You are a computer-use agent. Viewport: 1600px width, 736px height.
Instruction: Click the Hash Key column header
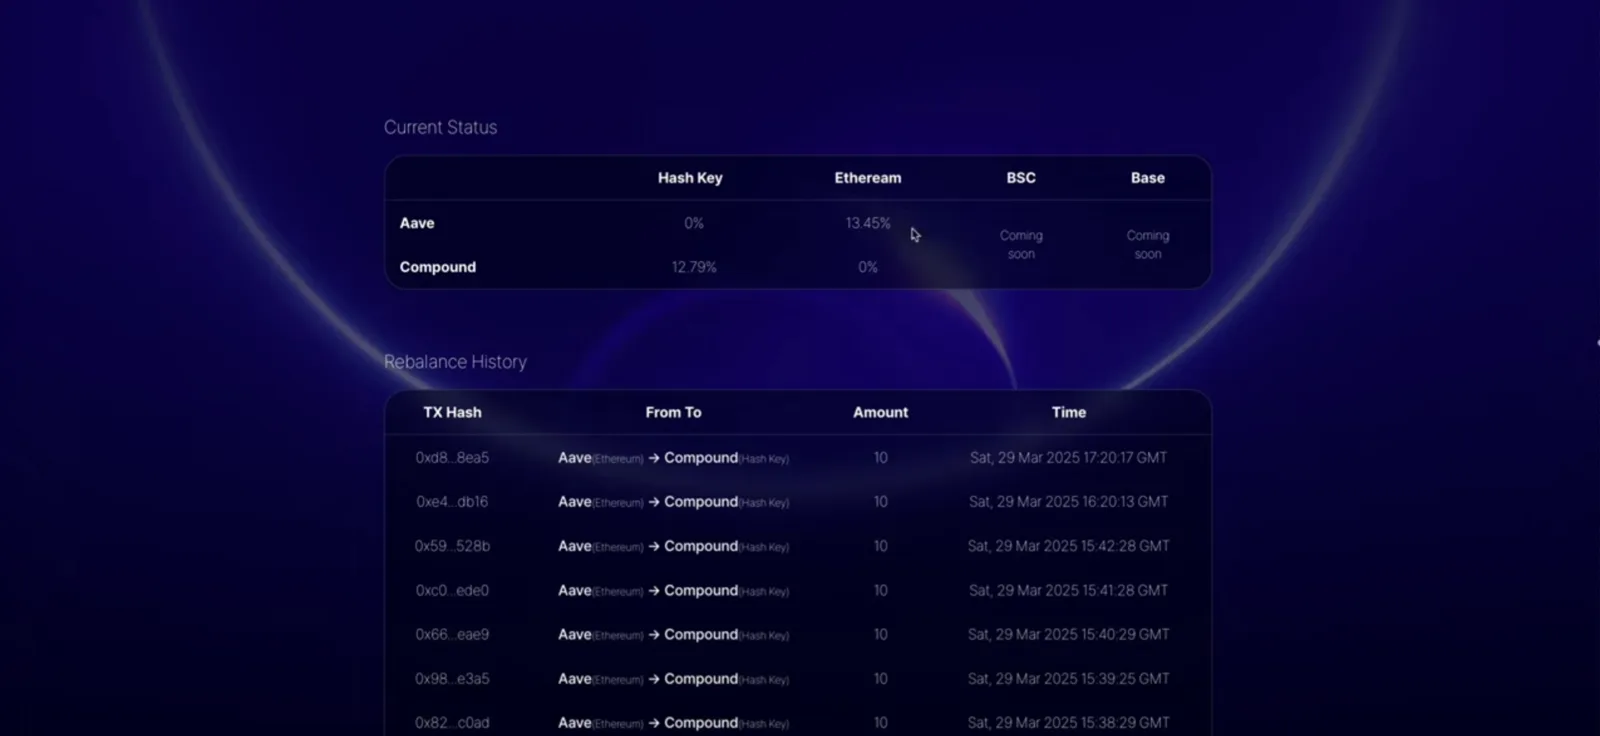pos(690,178)
